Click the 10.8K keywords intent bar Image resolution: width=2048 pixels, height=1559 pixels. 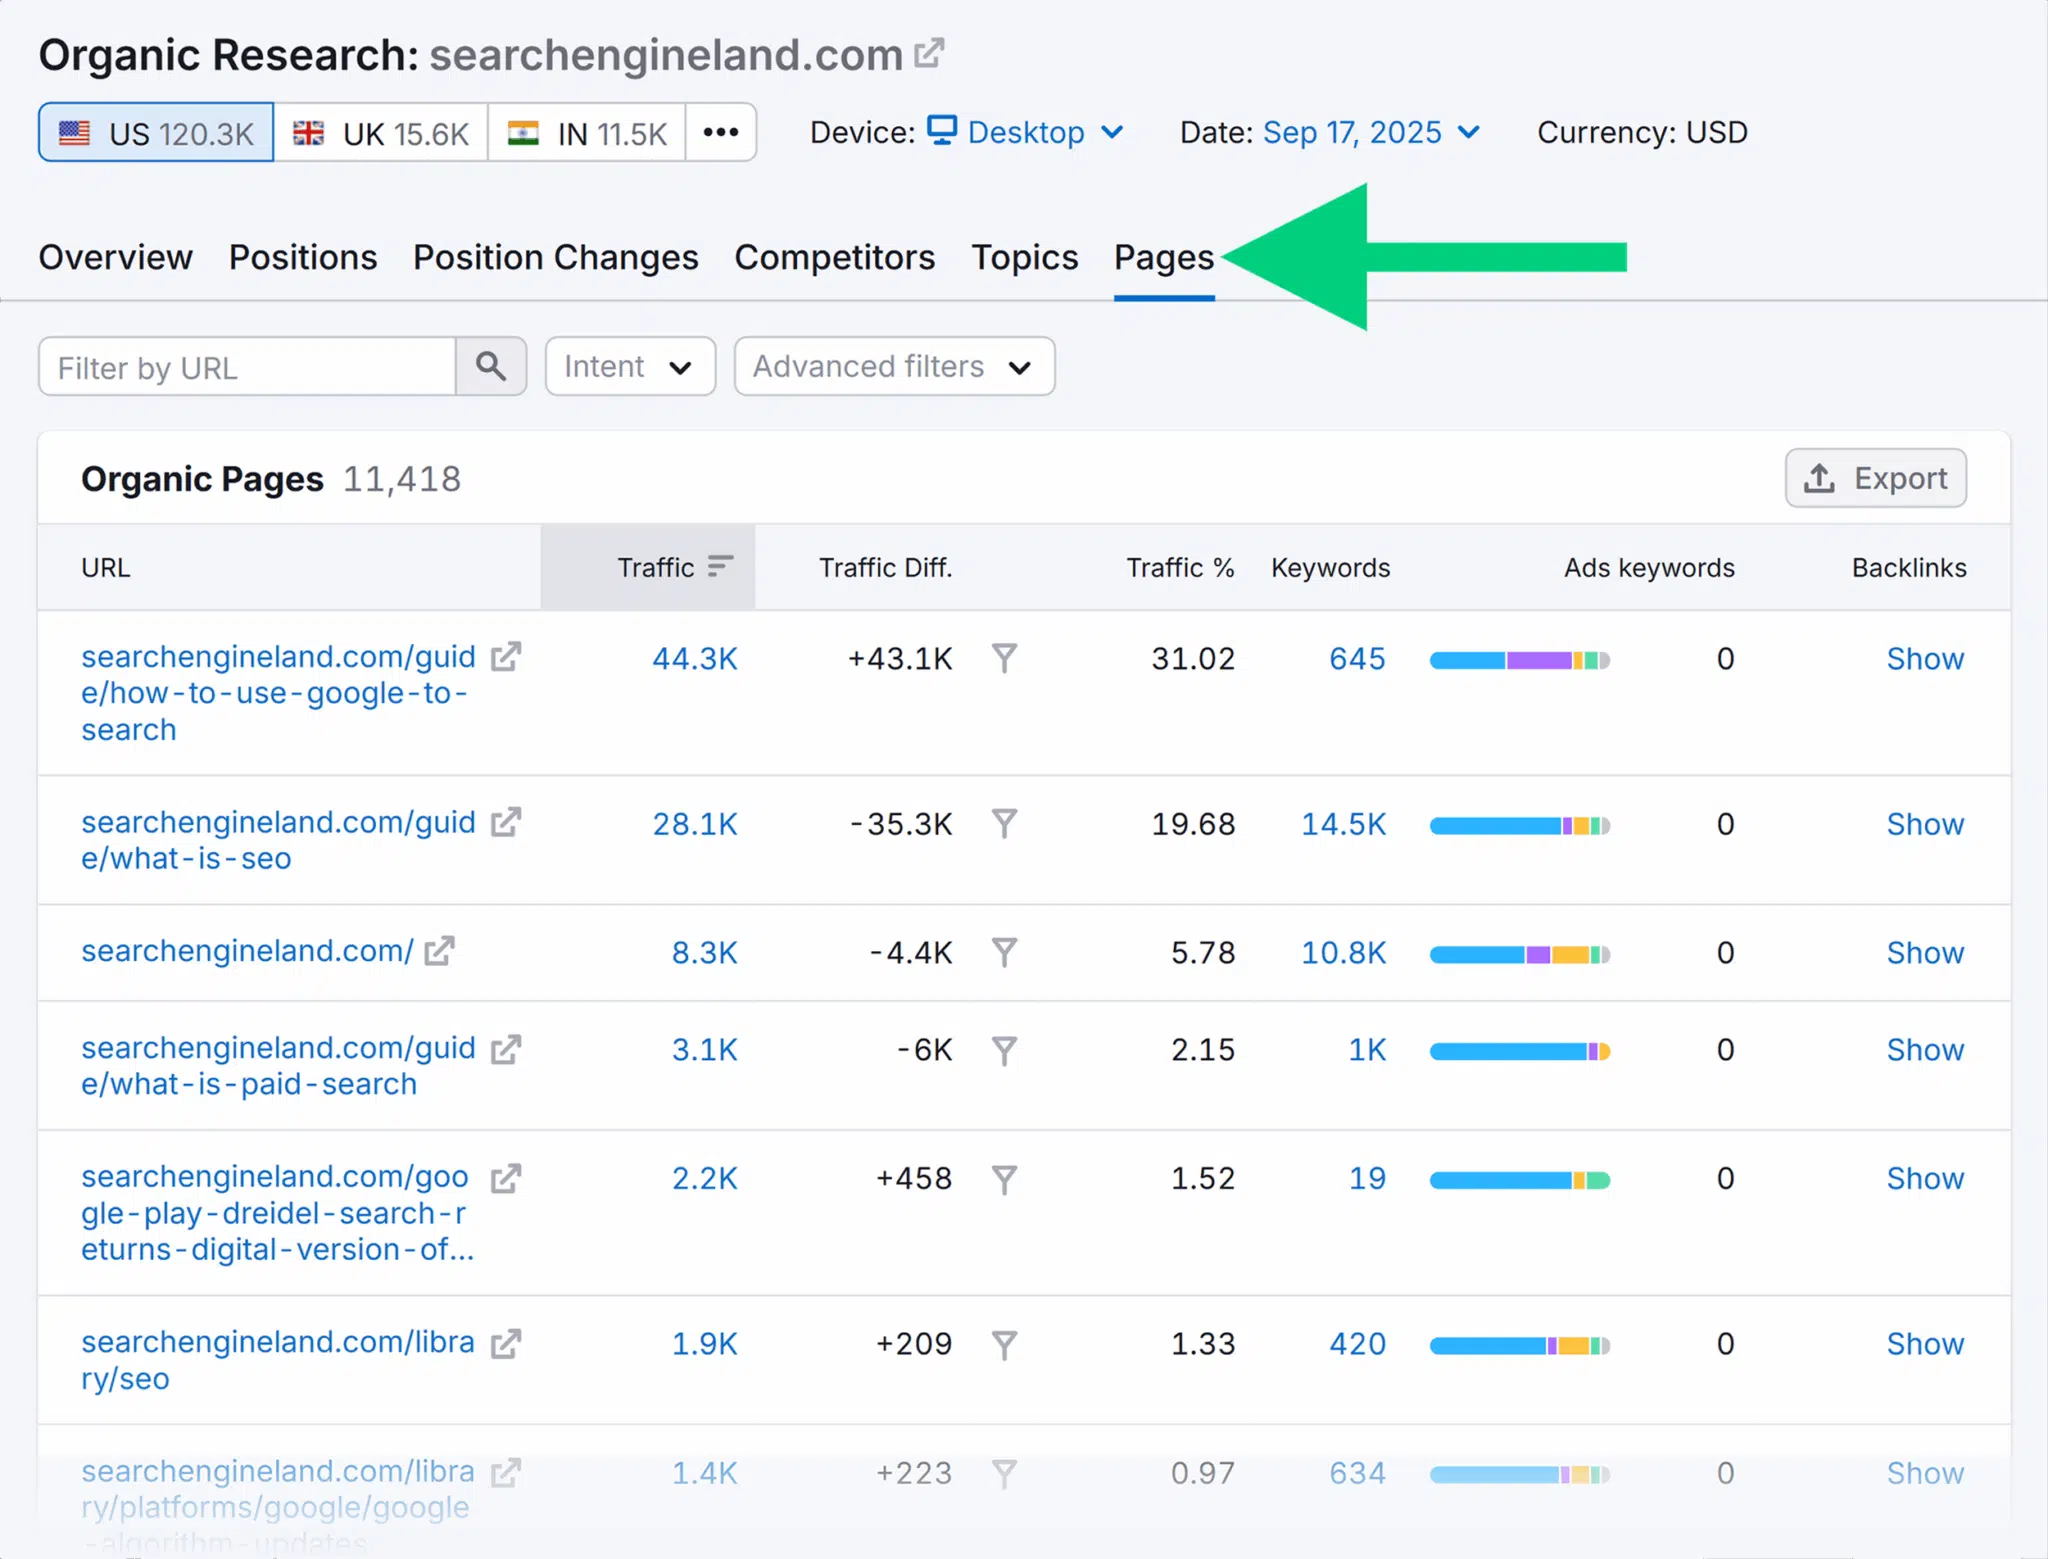(x=1520, y=954)
